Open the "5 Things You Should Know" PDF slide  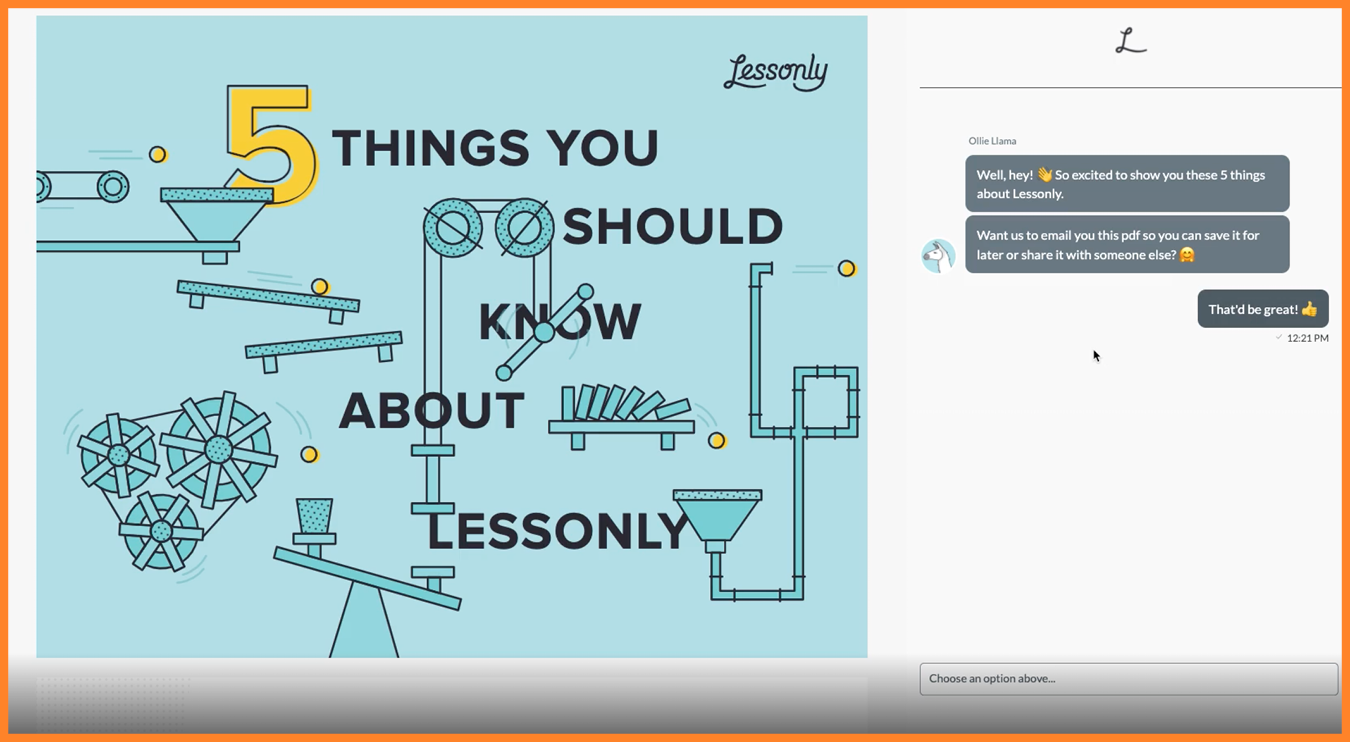click(x=452, y=336)
